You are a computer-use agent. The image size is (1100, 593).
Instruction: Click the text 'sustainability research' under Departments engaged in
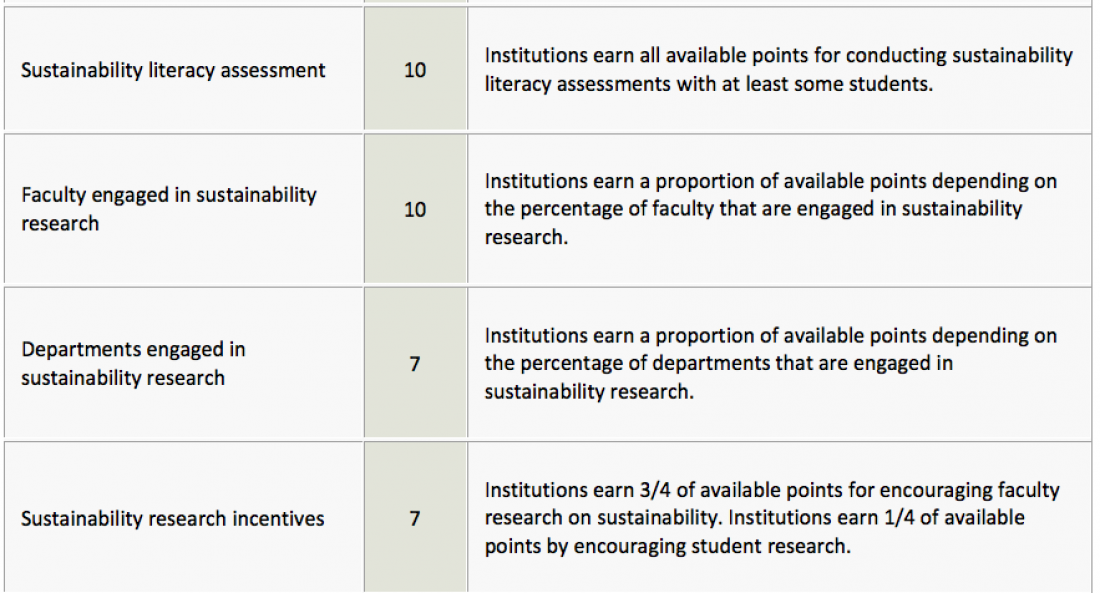coord(123,378)
